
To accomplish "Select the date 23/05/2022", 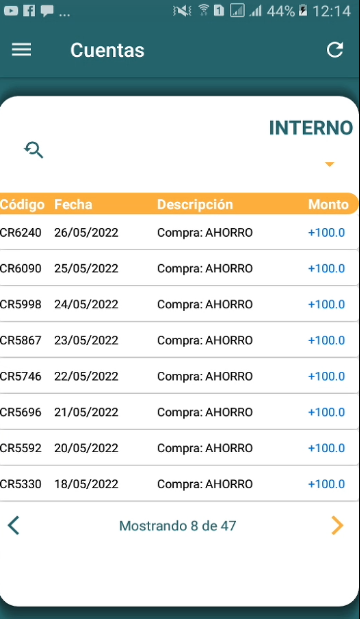I will 86,341.
